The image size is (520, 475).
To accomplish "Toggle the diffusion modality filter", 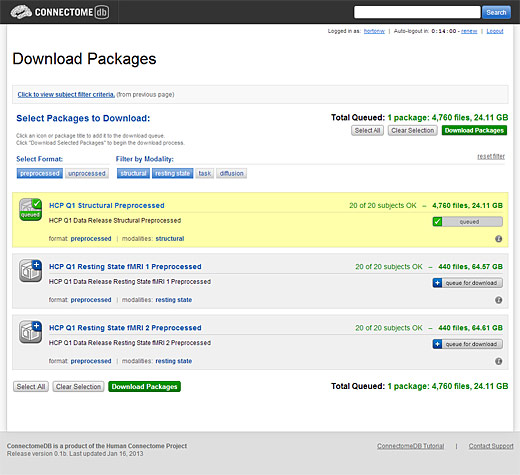I will (232, 173).
